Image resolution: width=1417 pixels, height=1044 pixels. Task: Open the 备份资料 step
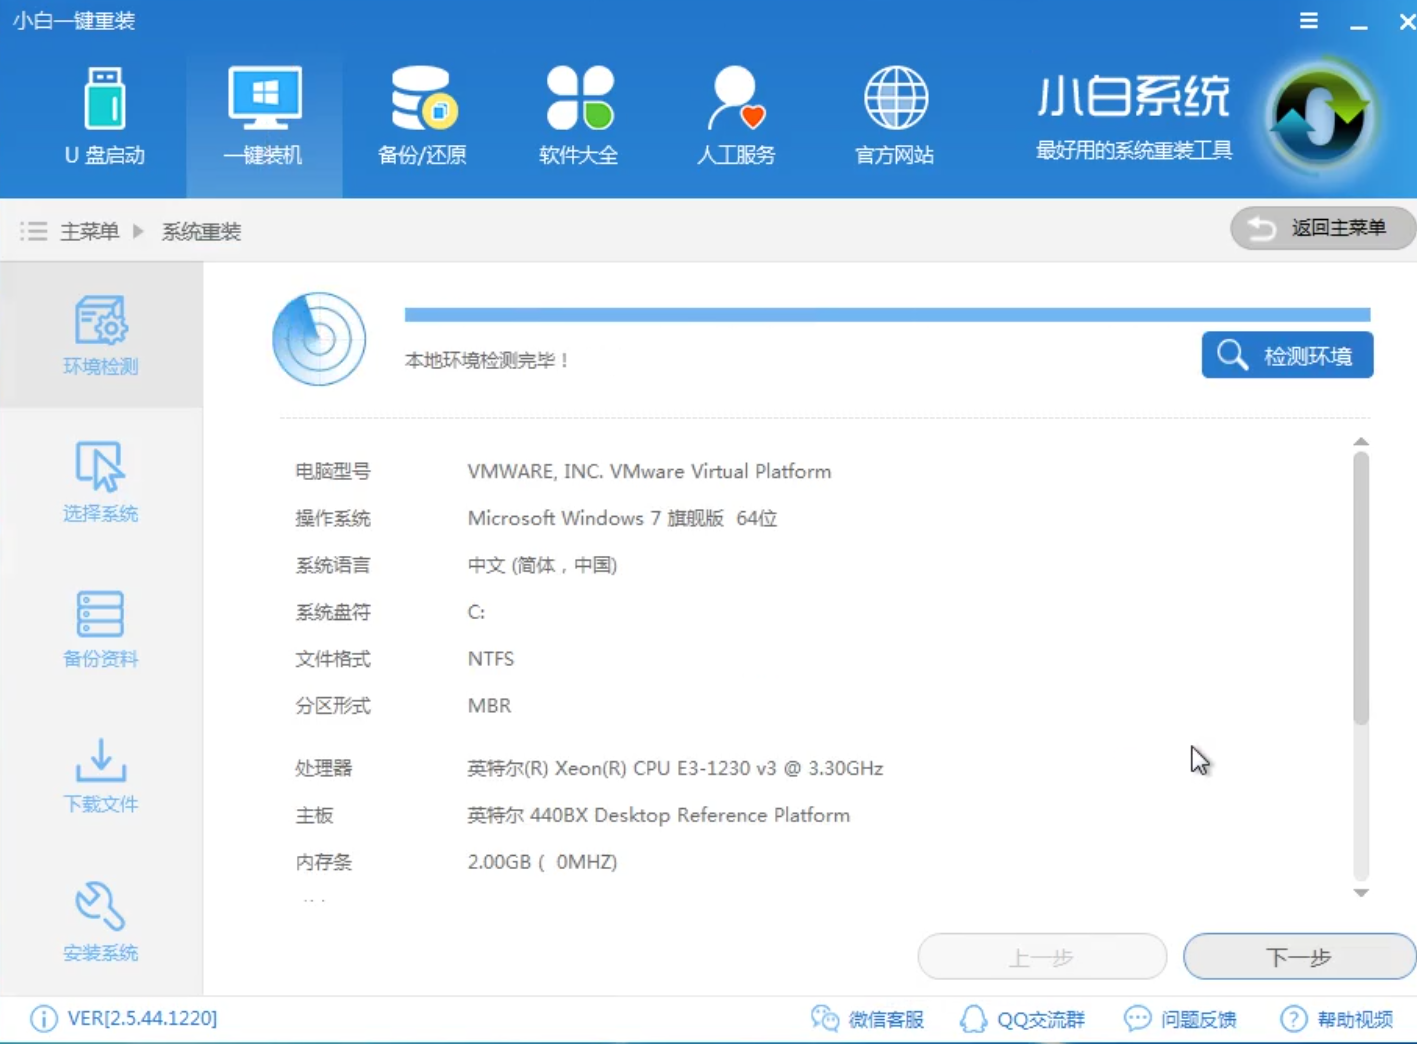100,628
